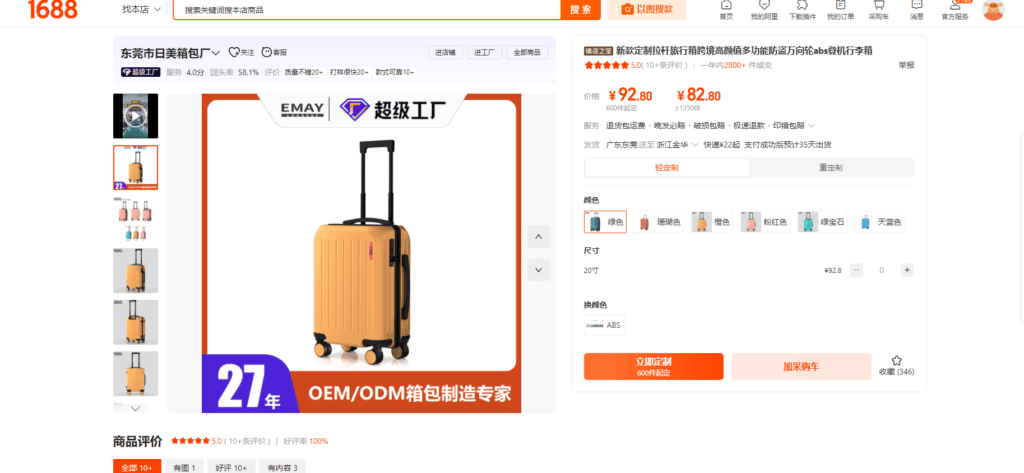Viewport: 1024px width, 473px height.
Task: Play the product video thumbnail
Action: pos(135,116)
